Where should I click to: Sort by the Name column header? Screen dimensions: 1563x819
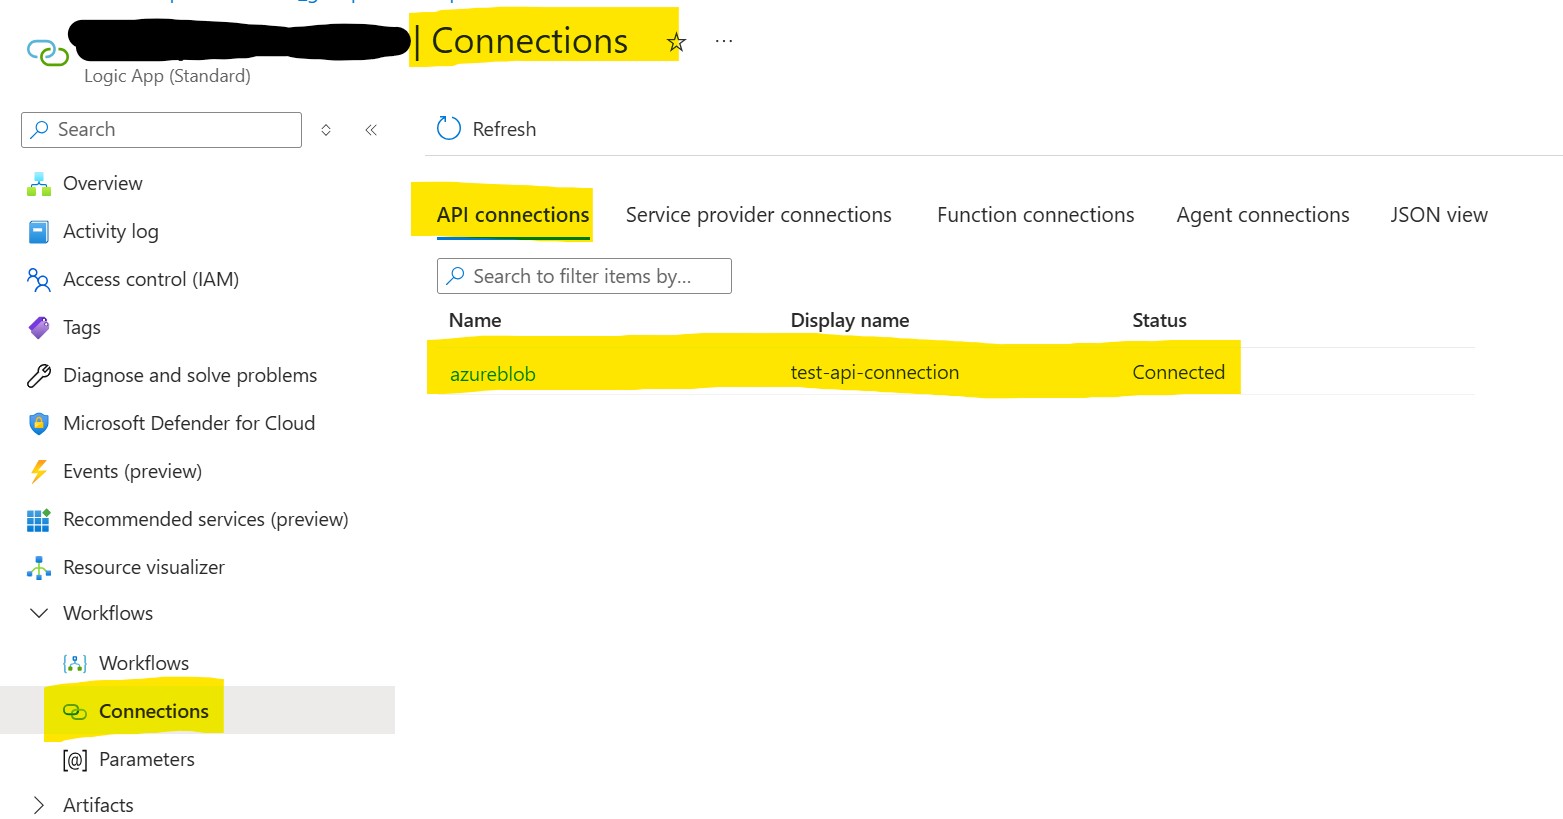pos(475,320)
